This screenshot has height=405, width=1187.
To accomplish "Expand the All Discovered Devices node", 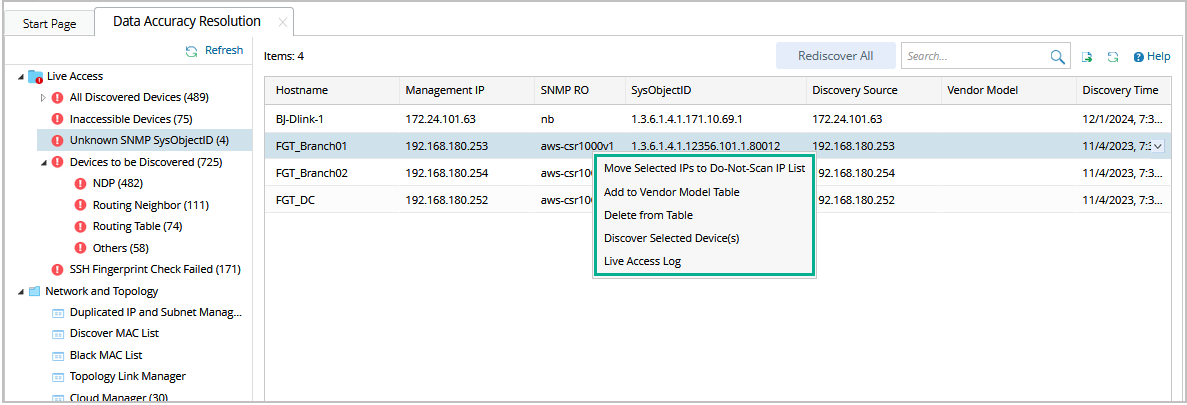I will point(43,98).
